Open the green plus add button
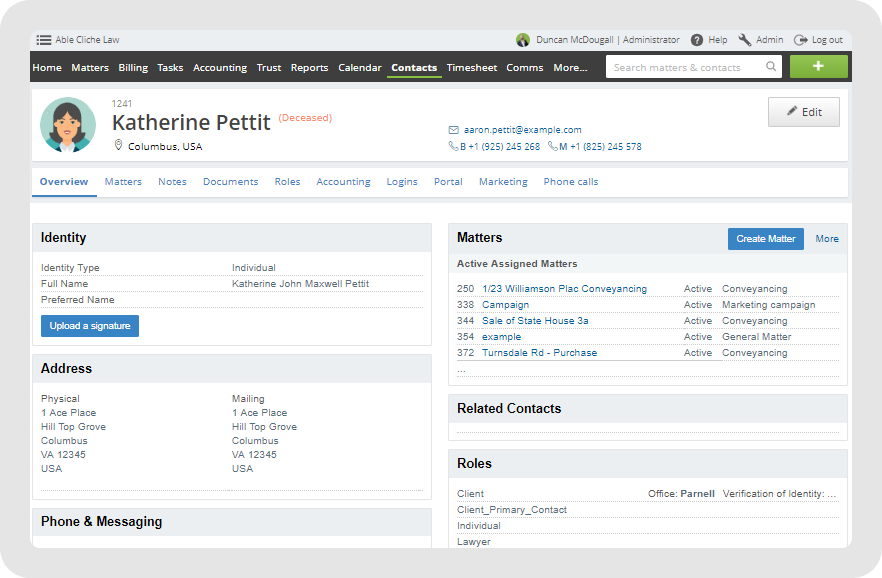This screenshot has width=882, height=578. point(818,66)
